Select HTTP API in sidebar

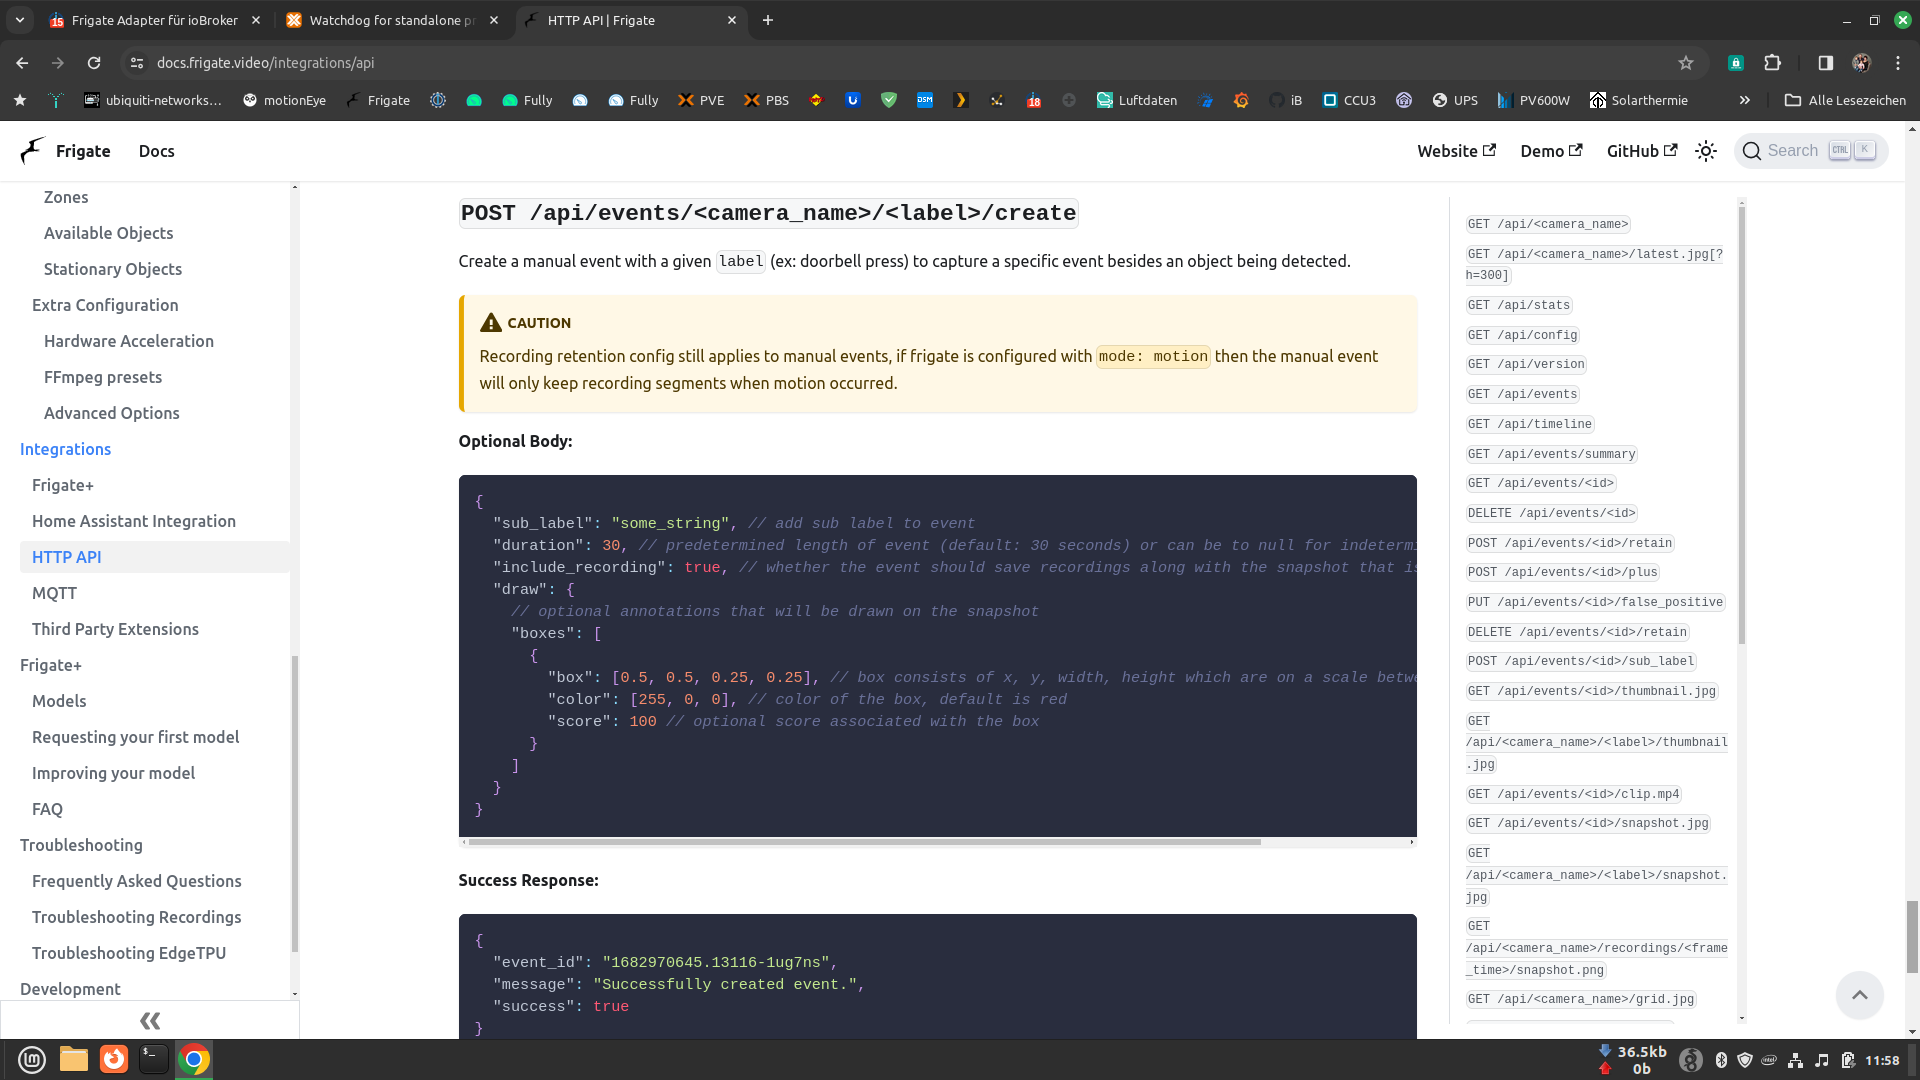click(155, 557)
